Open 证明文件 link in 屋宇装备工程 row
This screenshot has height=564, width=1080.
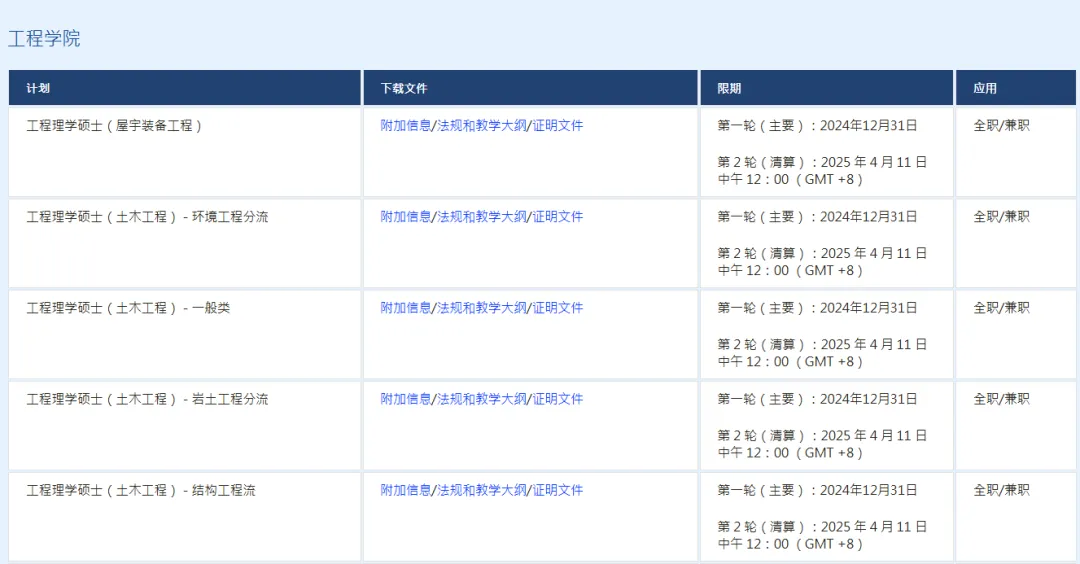[x=558, y=126]
